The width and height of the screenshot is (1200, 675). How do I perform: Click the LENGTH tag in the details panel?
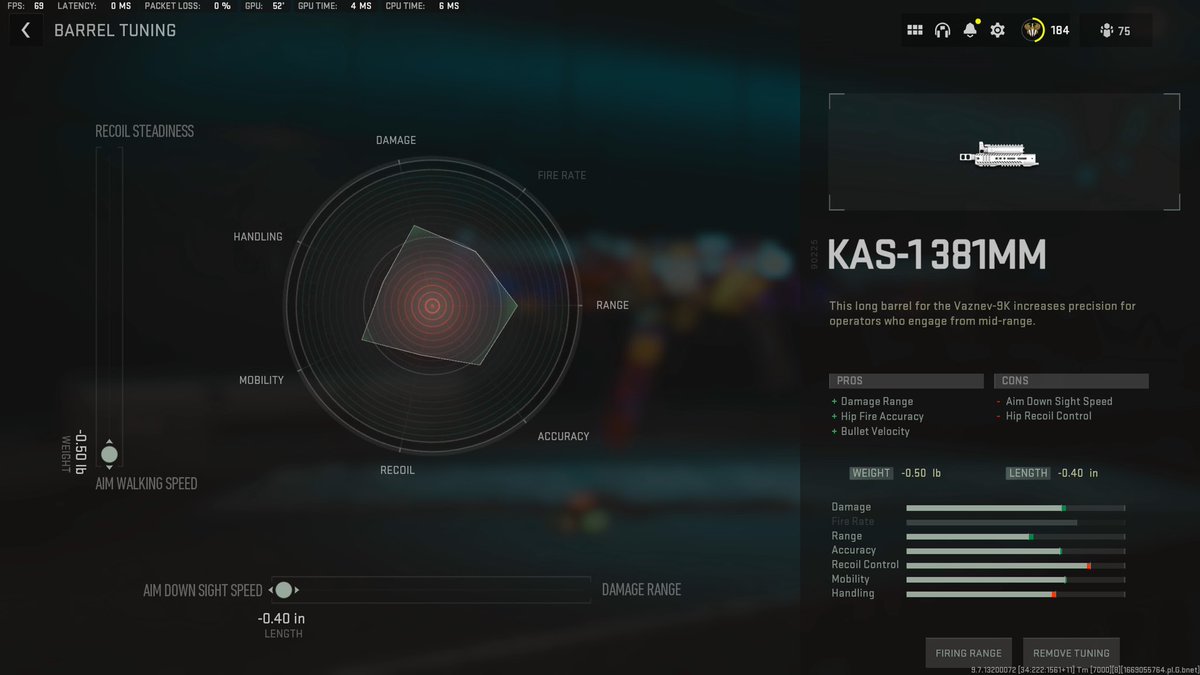point(1028,473)
